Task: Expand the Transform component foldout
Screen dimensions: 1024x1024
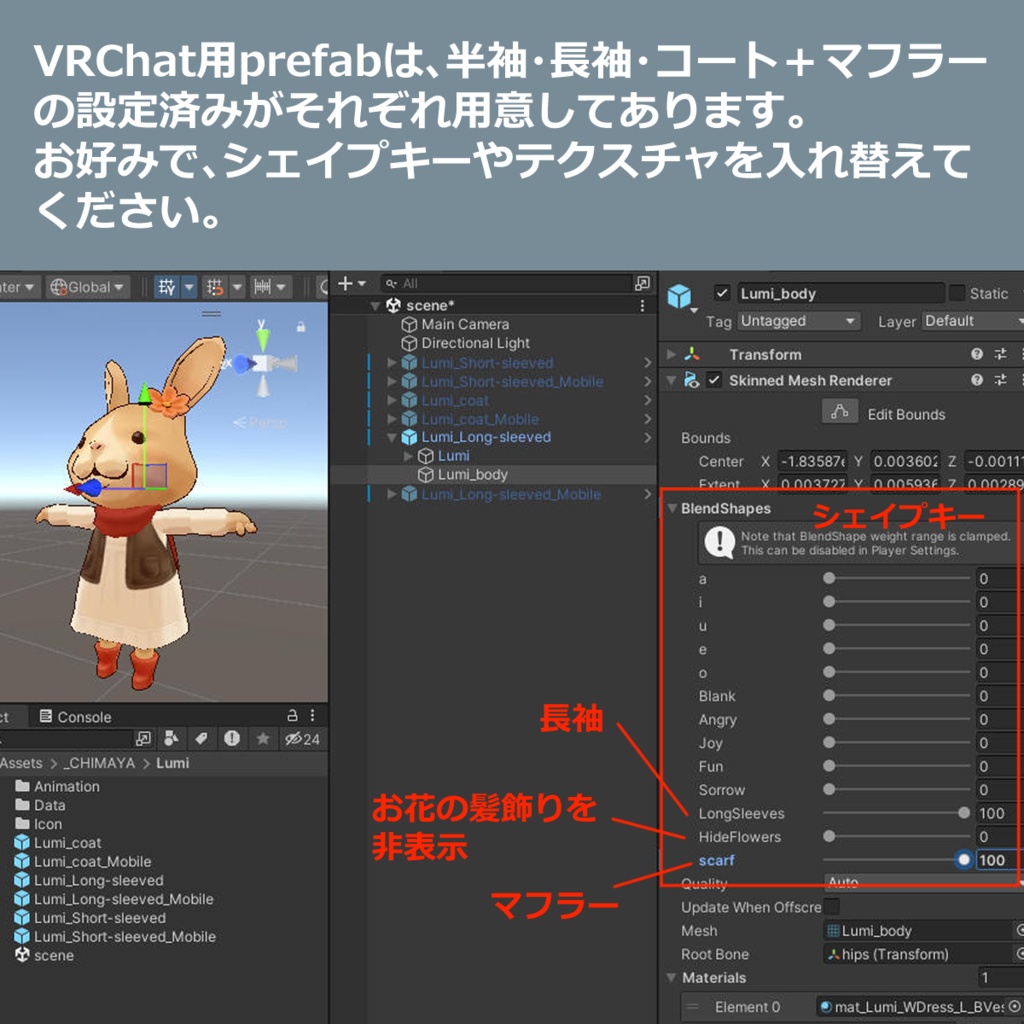Action: click(x=671, y=354)
